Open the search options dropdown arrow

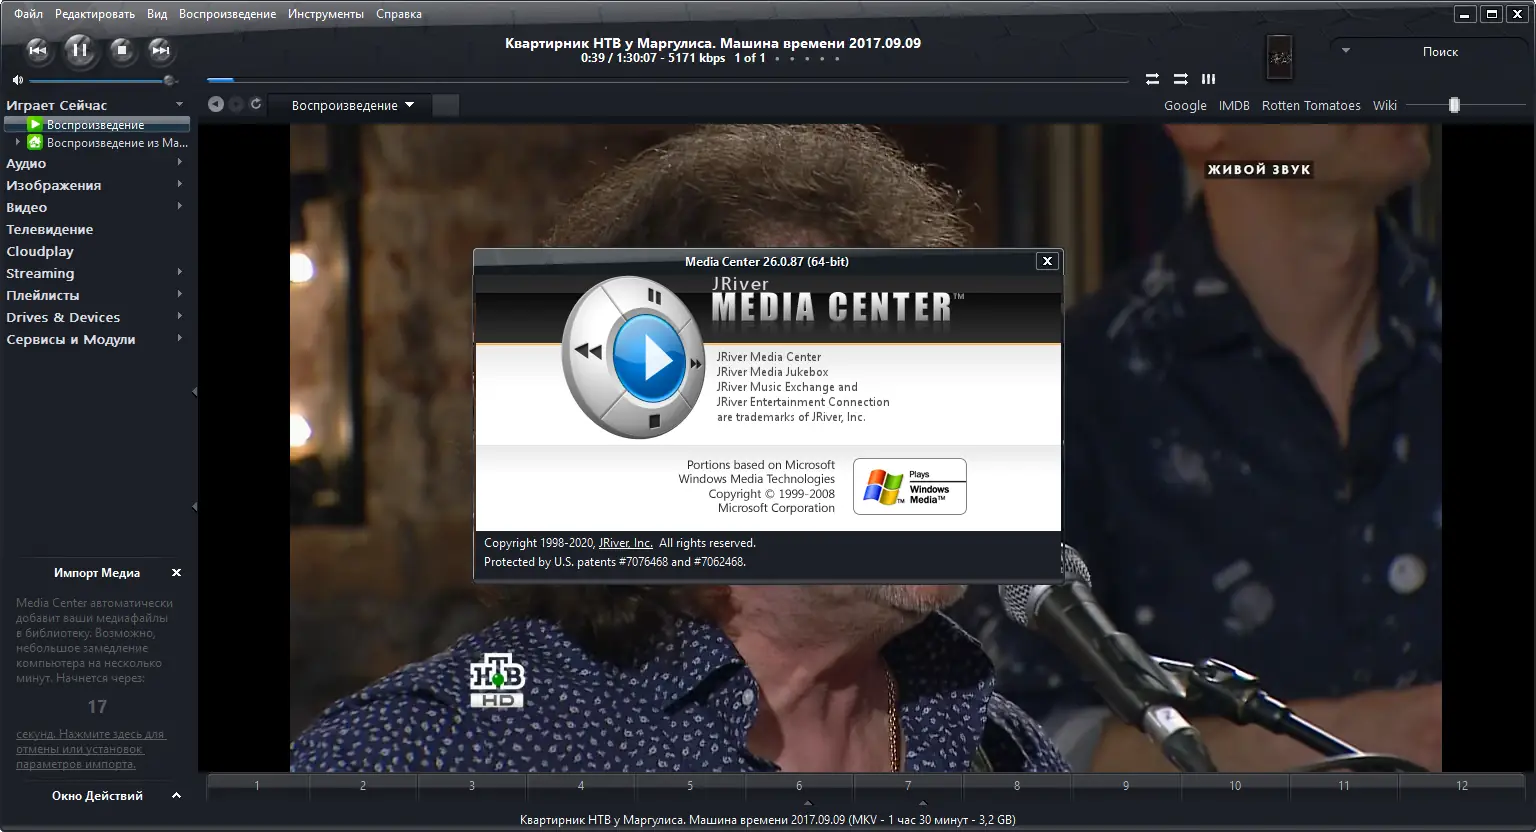click(x=1345, y=50)
